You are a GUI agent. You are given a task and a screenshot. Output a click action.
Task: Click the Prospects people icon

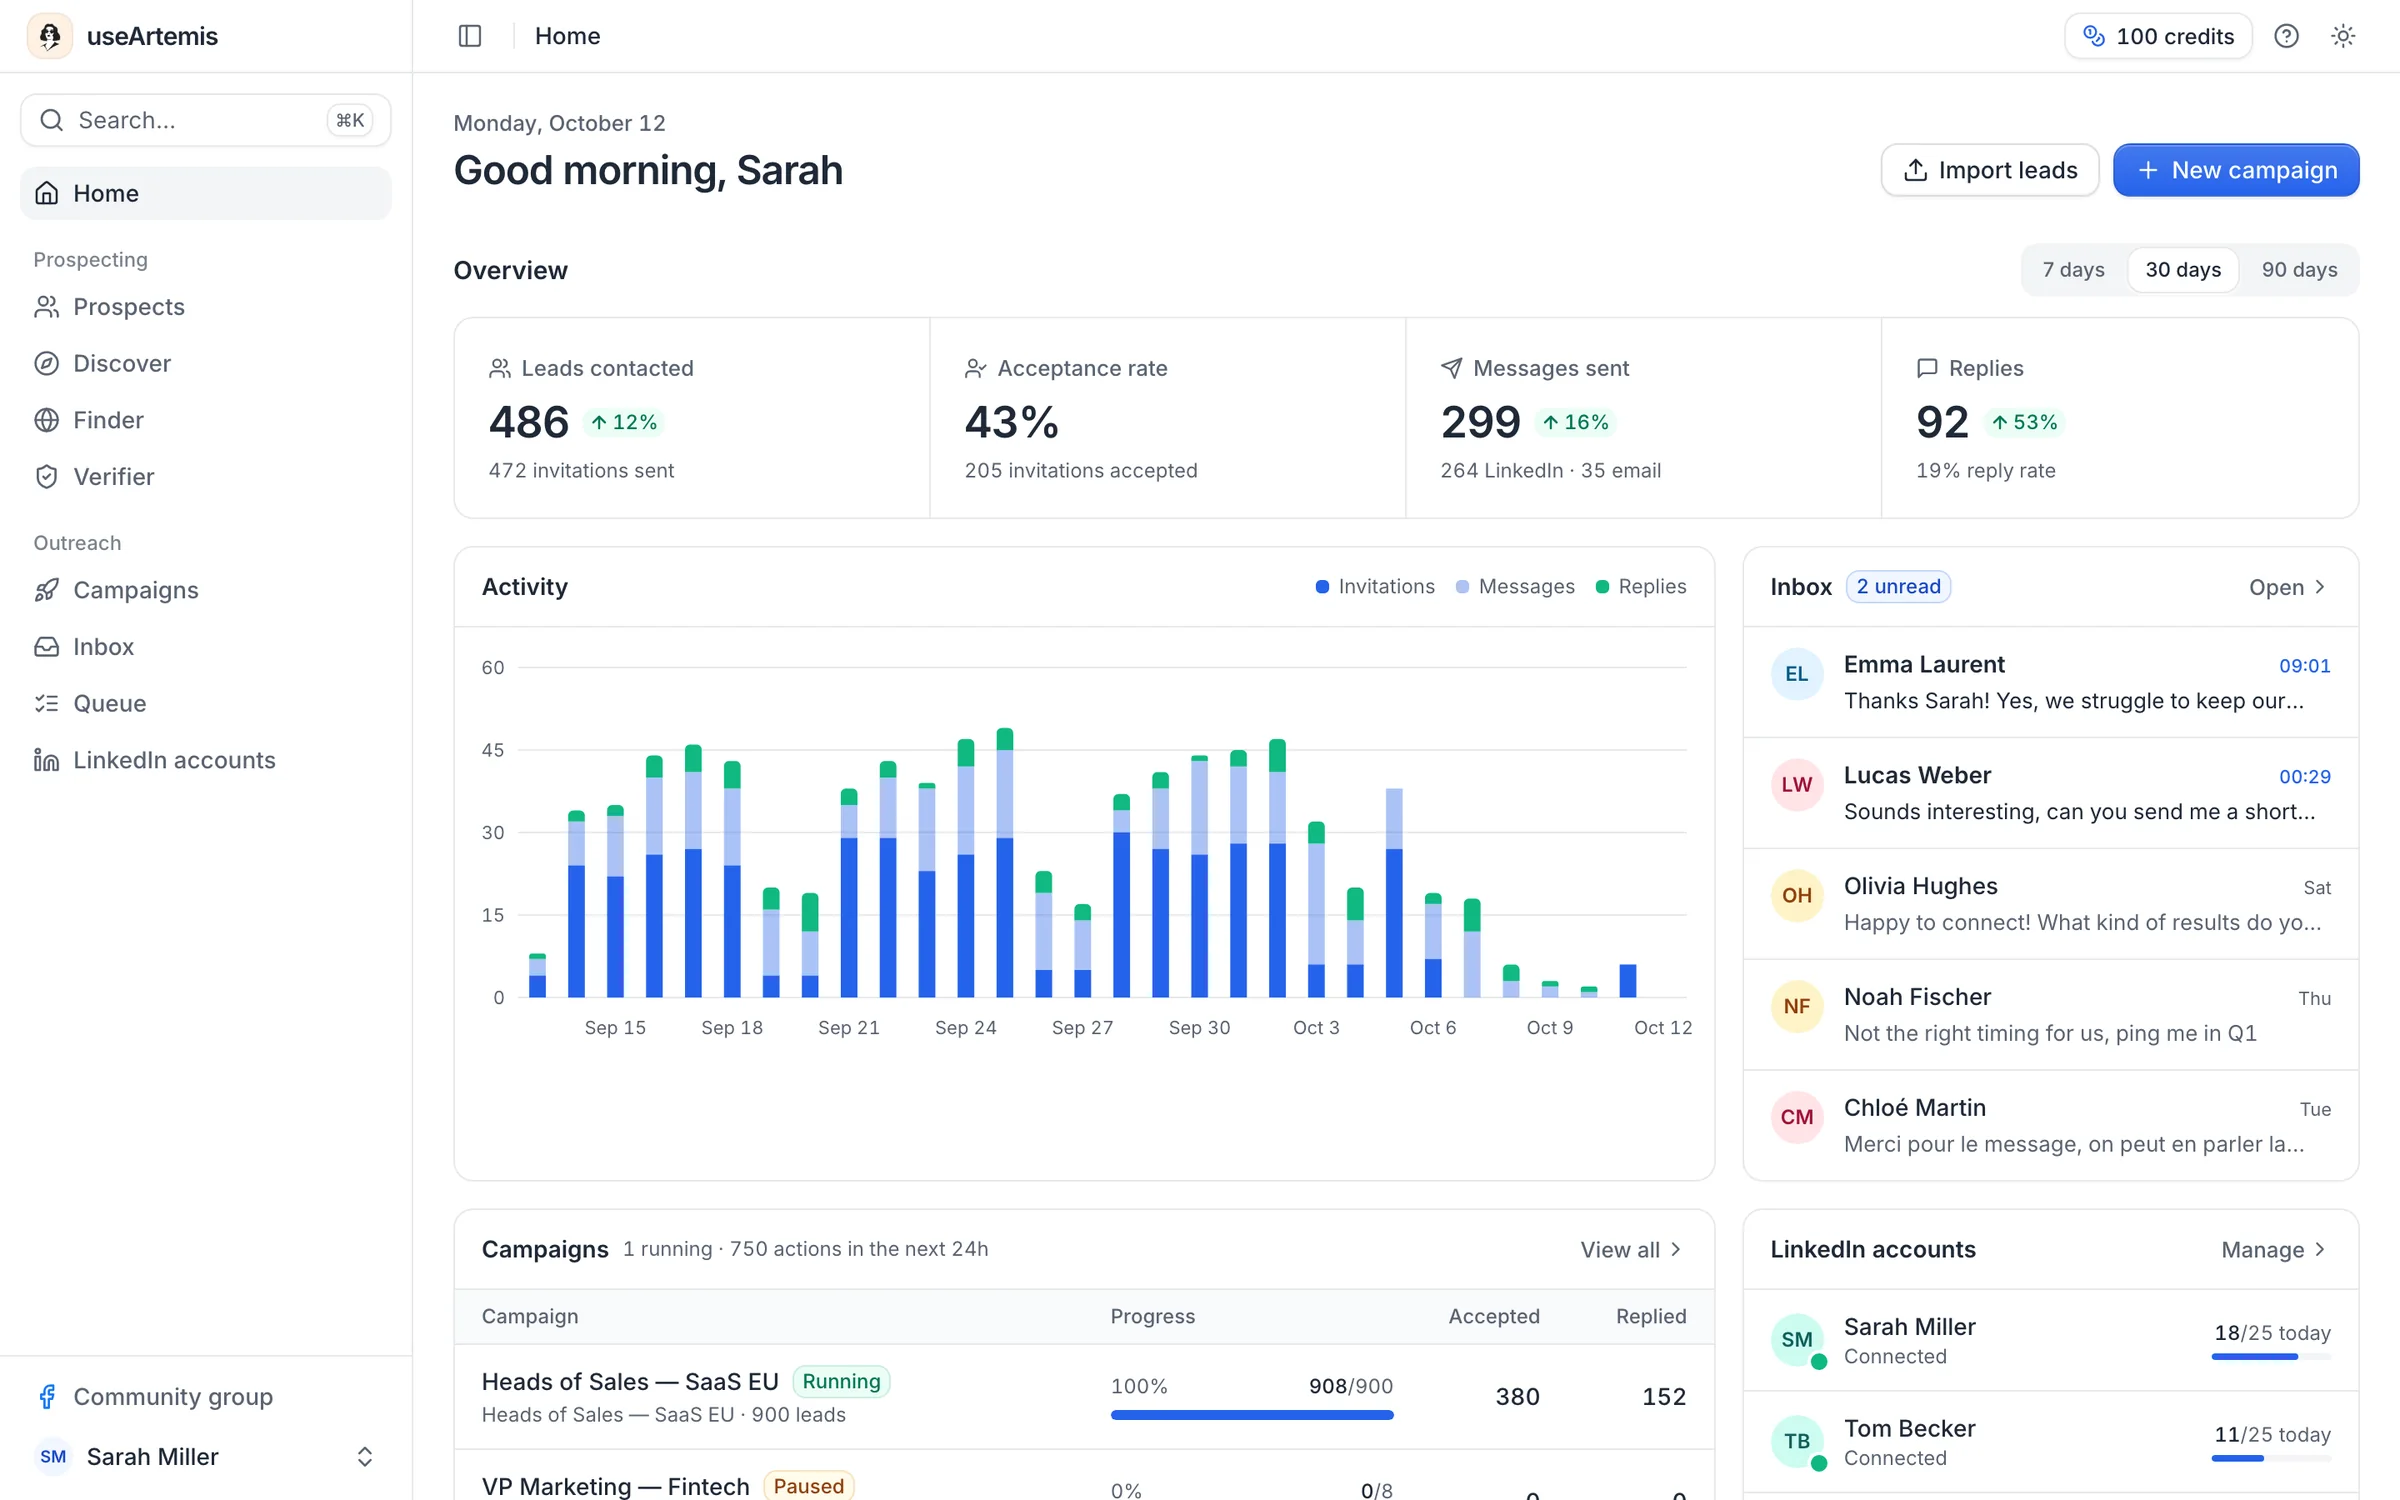click(x=47, y=307)
